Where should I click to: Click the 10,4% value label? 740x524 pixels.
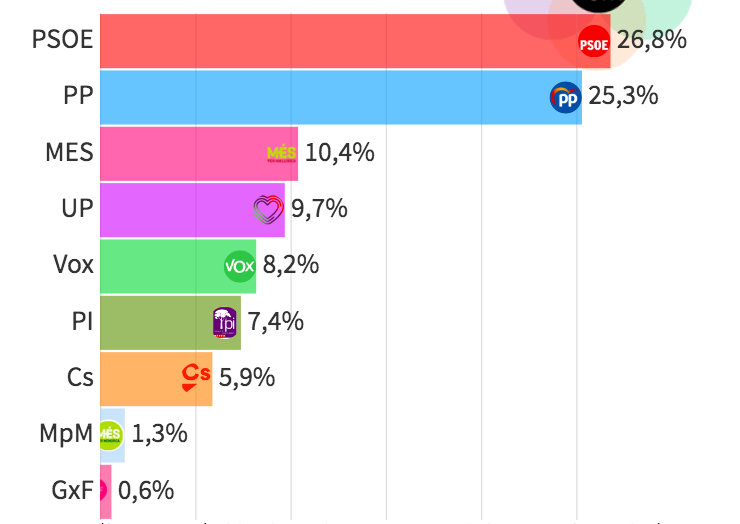[x=340, y=153]
